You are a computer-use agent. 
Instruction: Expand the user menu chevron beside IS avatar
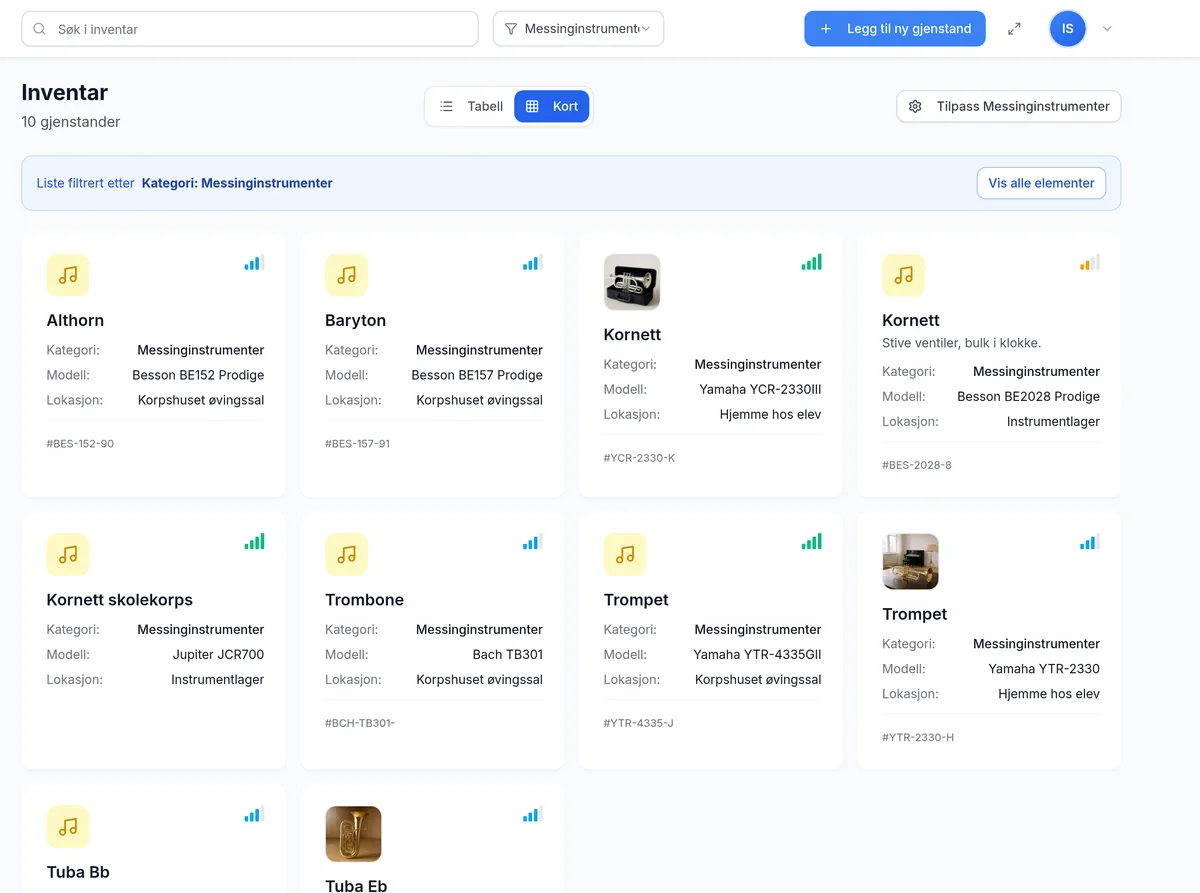tap(1107, 29)
